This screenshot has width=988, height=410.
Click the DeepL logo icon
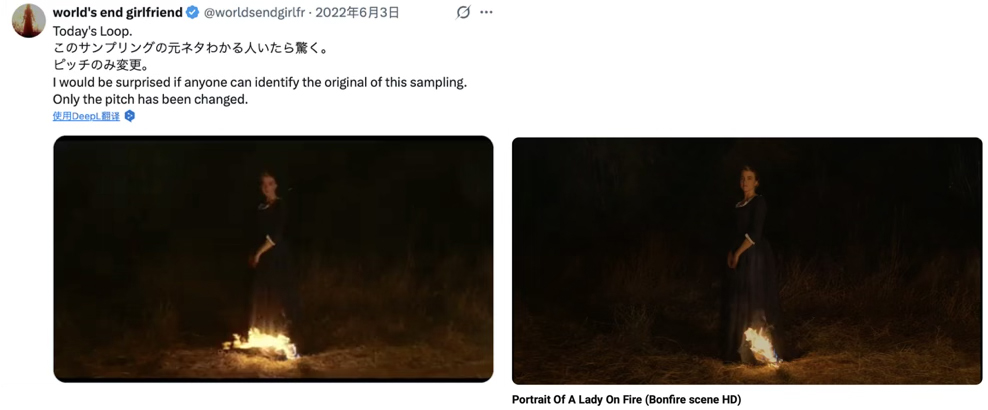pos(129,116)
